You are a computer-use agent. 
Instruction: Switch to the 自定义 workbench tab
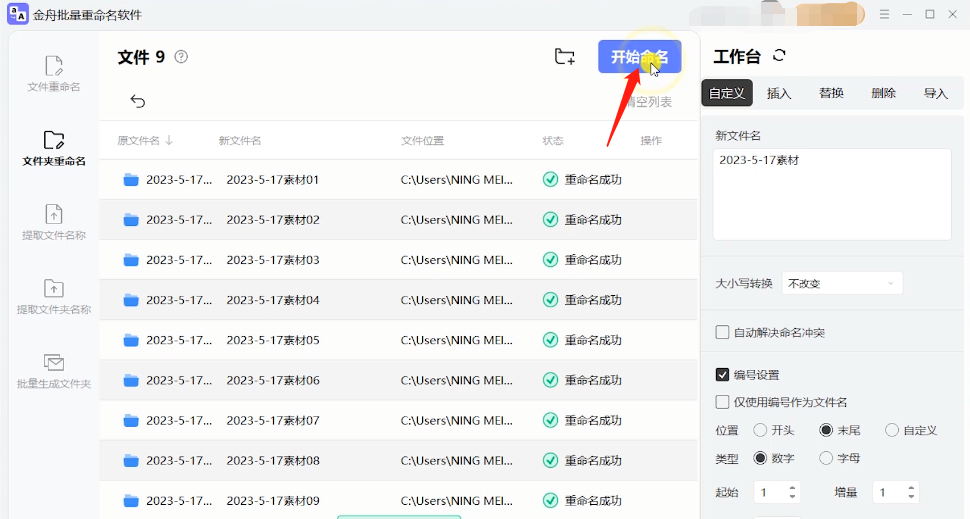(727, 93)
